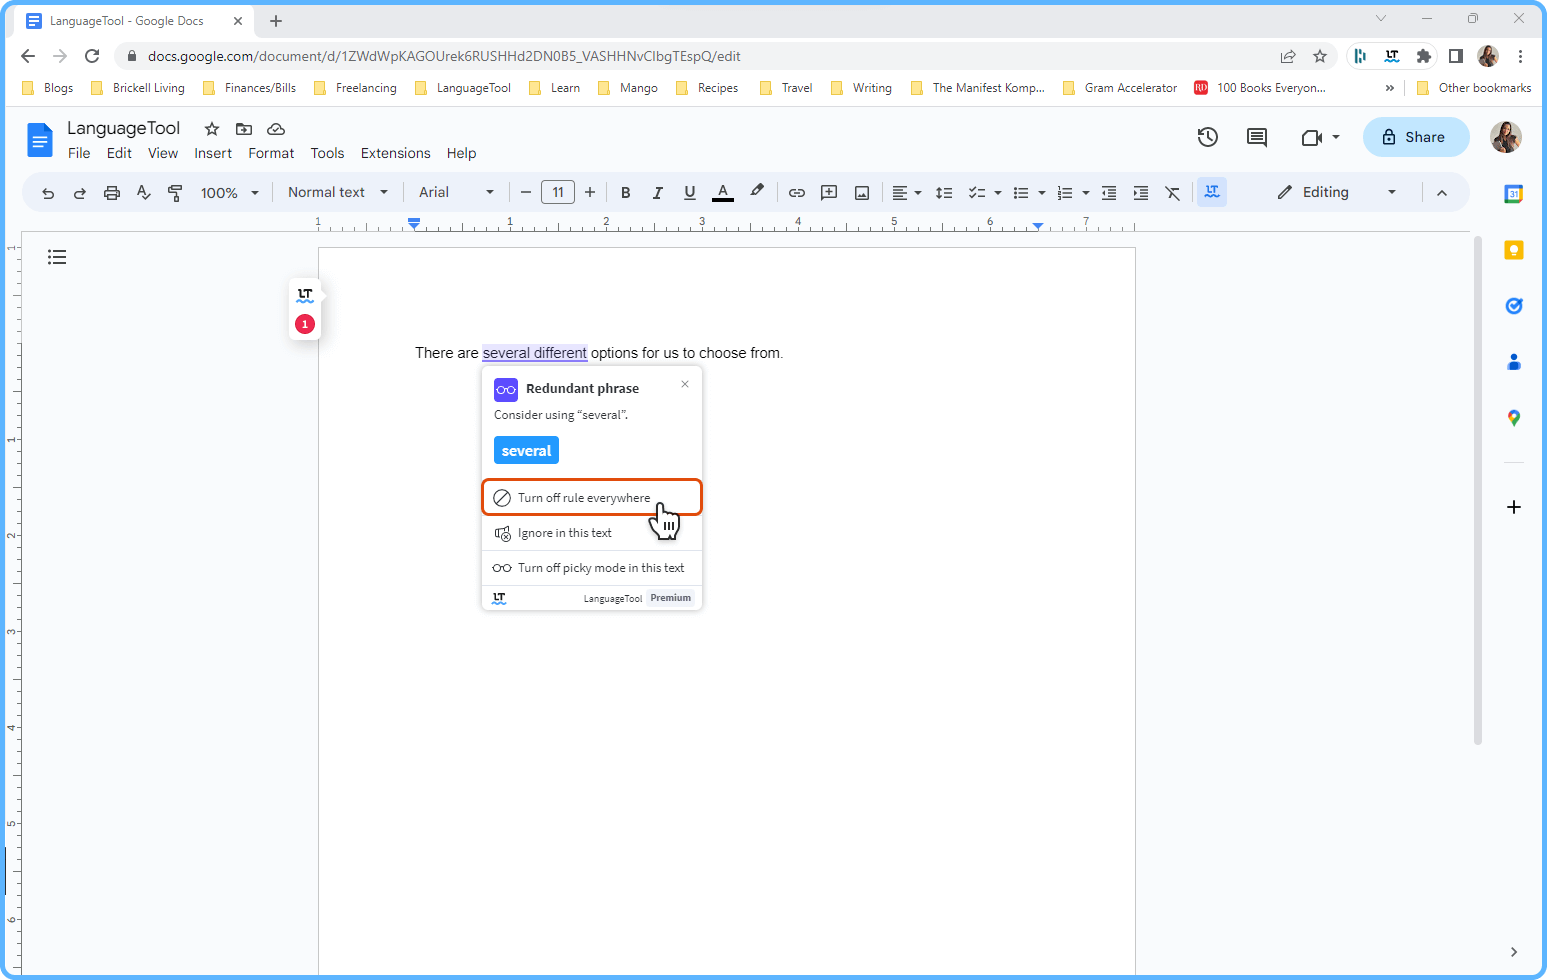
Task: Open the Format menu
Action: 271,153
